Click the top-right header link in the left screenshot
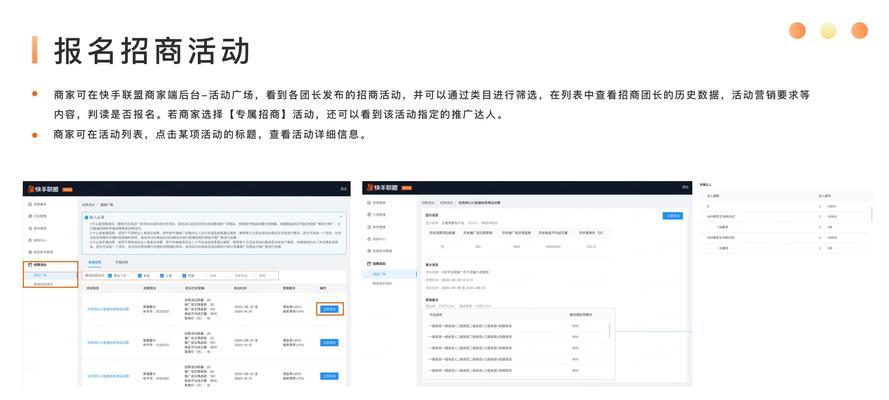The image size is (889, 400). coord(343,189)
